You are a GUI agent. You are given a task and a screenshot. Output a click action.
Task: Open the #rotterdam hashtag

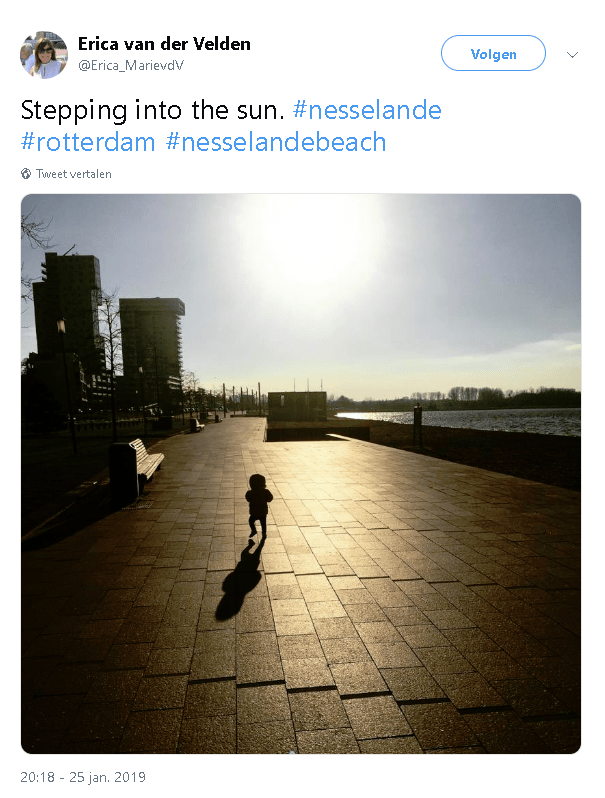88,141
